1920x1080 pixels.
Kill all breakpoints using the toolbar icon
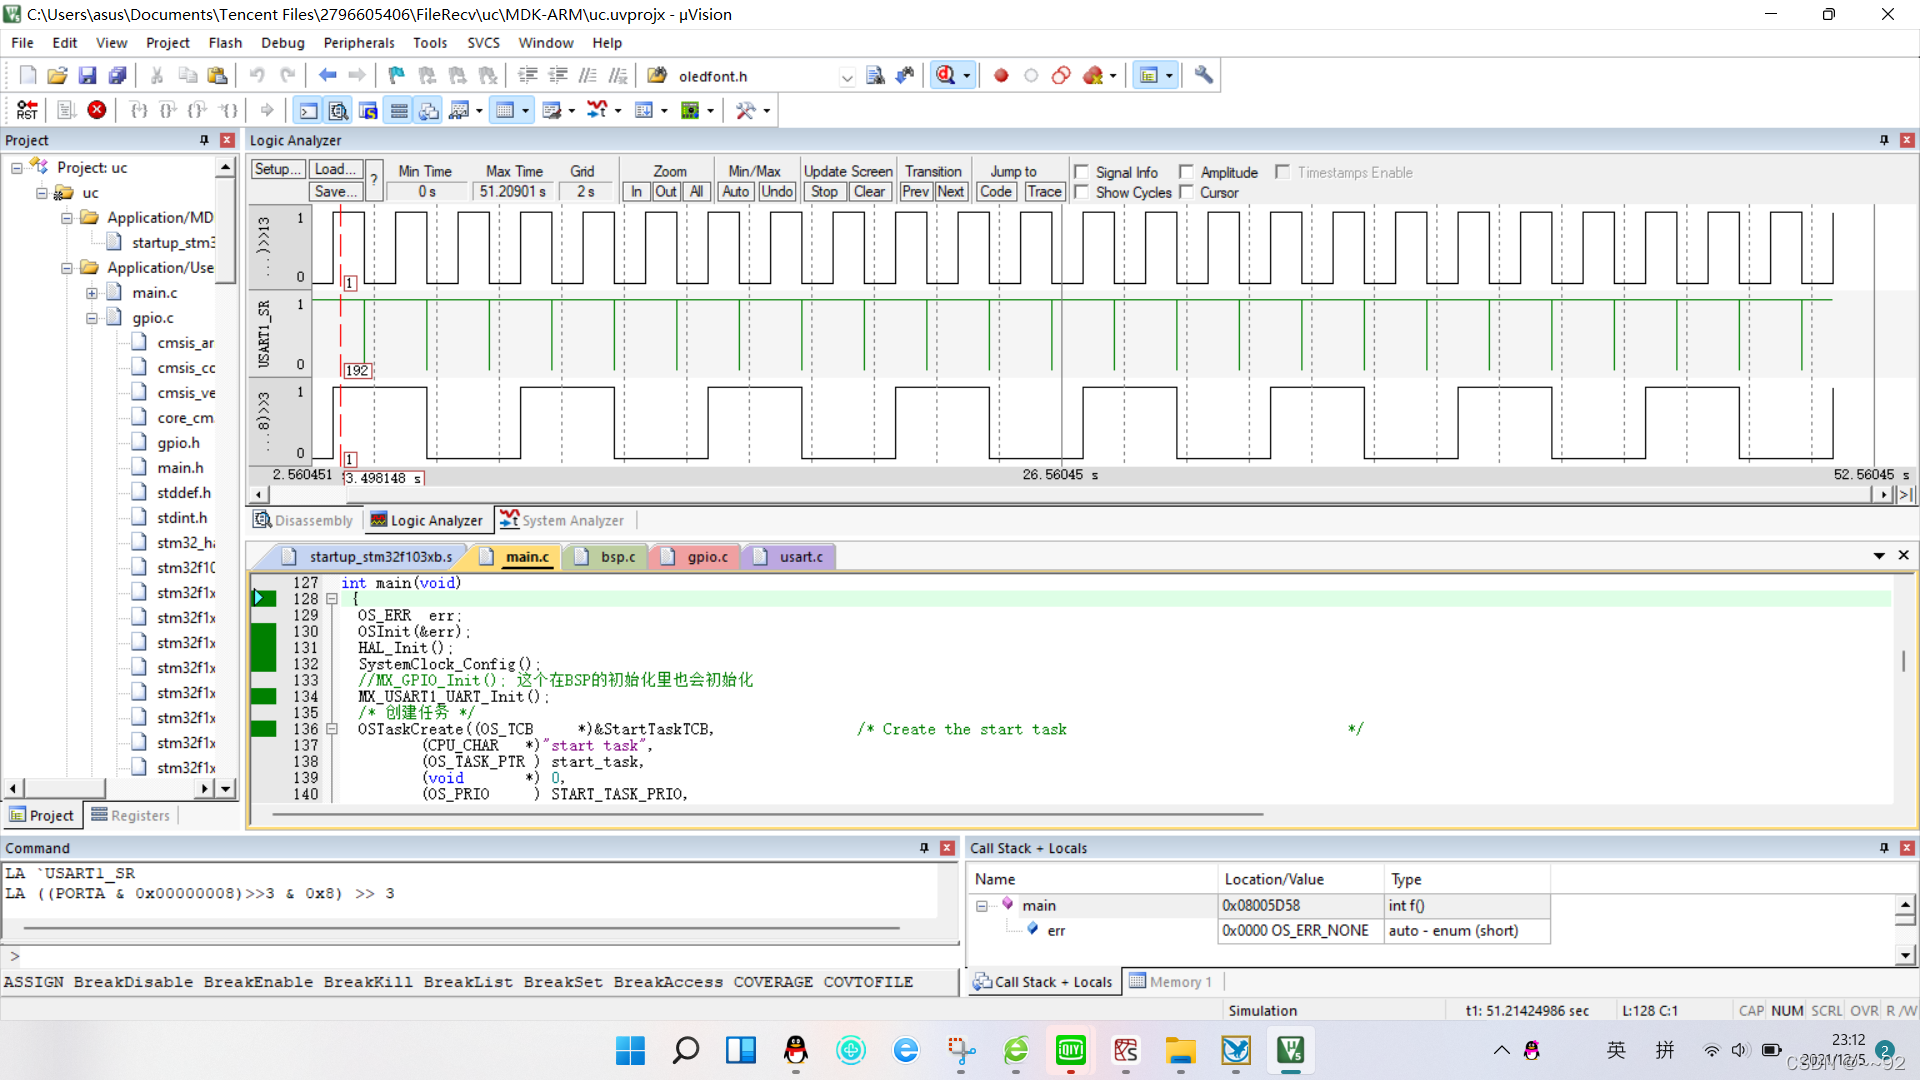tap(1093, 75)
